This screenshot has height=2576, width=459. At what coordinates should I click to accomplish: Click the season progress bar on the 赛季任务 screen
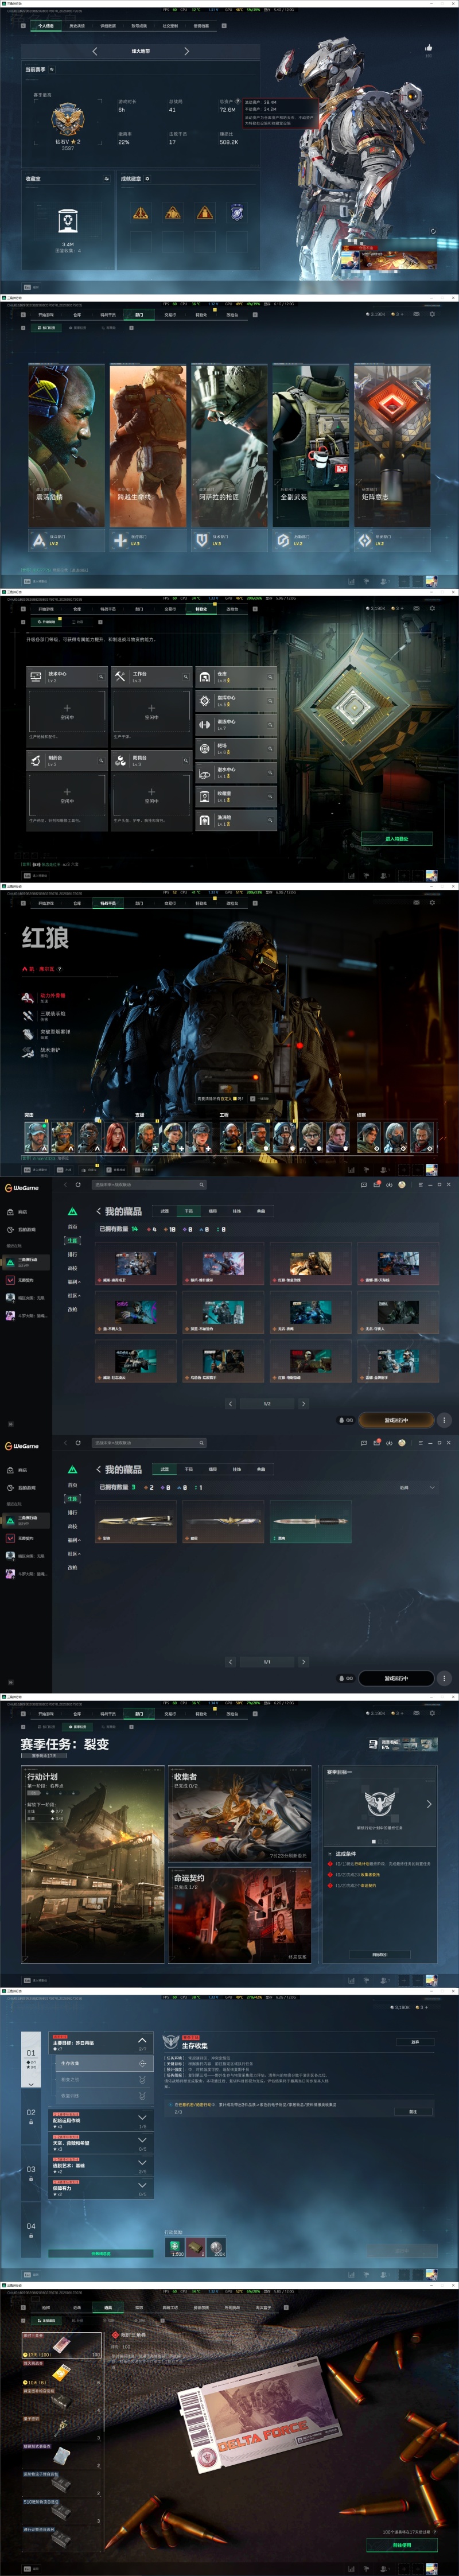click(404, 1744)
